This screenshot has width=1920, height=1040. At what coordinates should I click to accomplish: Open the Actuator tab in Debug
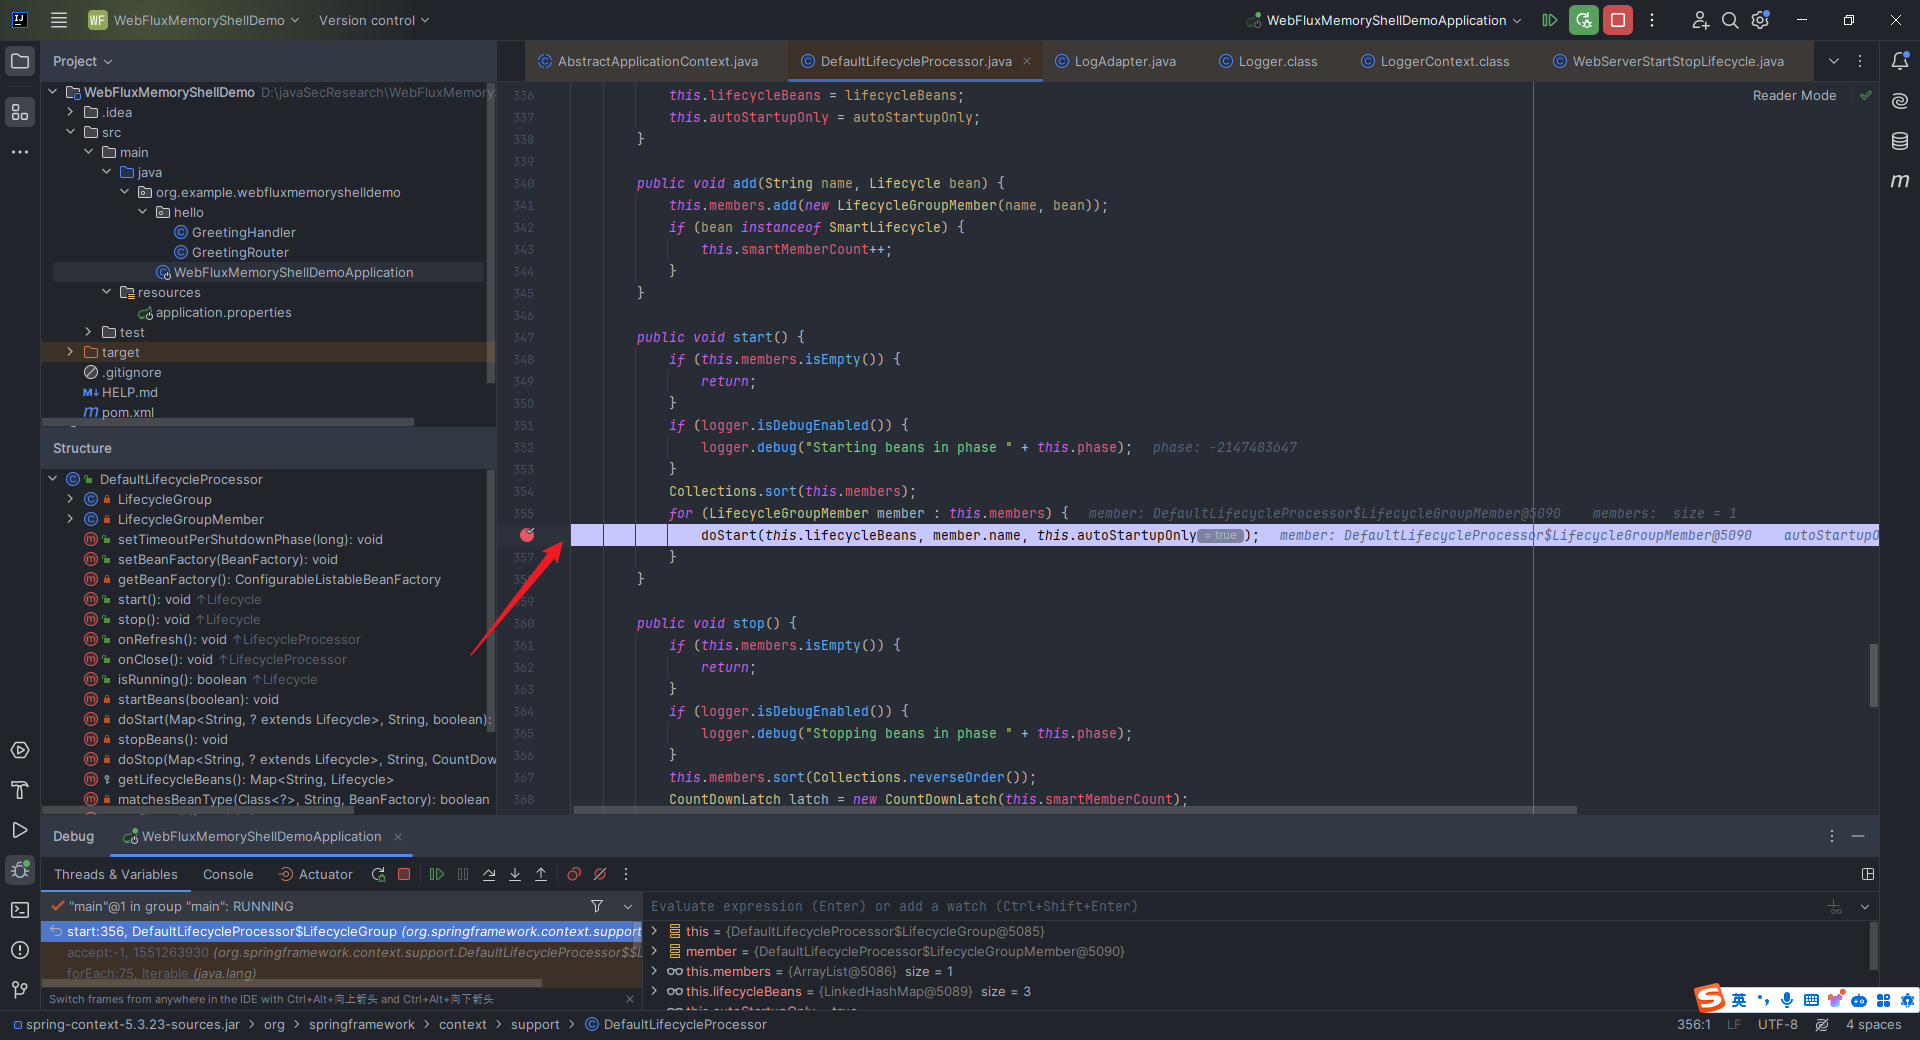316,874
